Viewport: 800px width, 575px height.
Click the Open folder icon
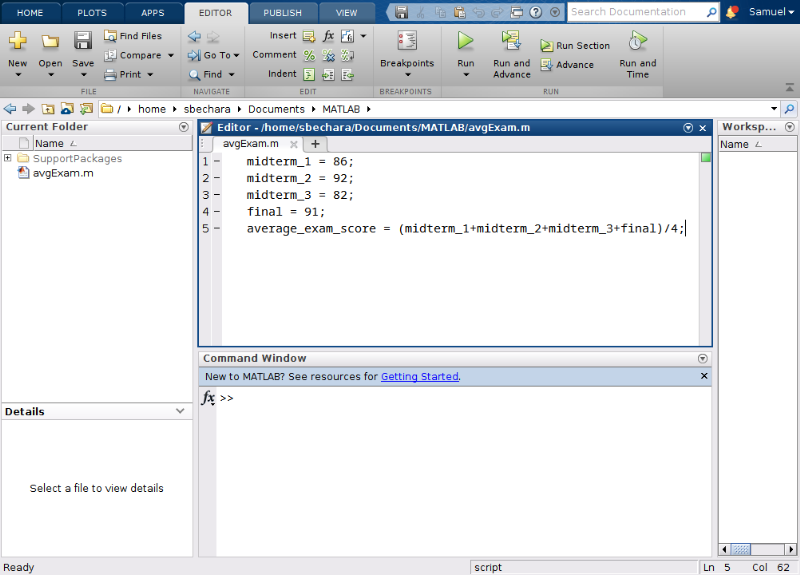click(50, 41)
